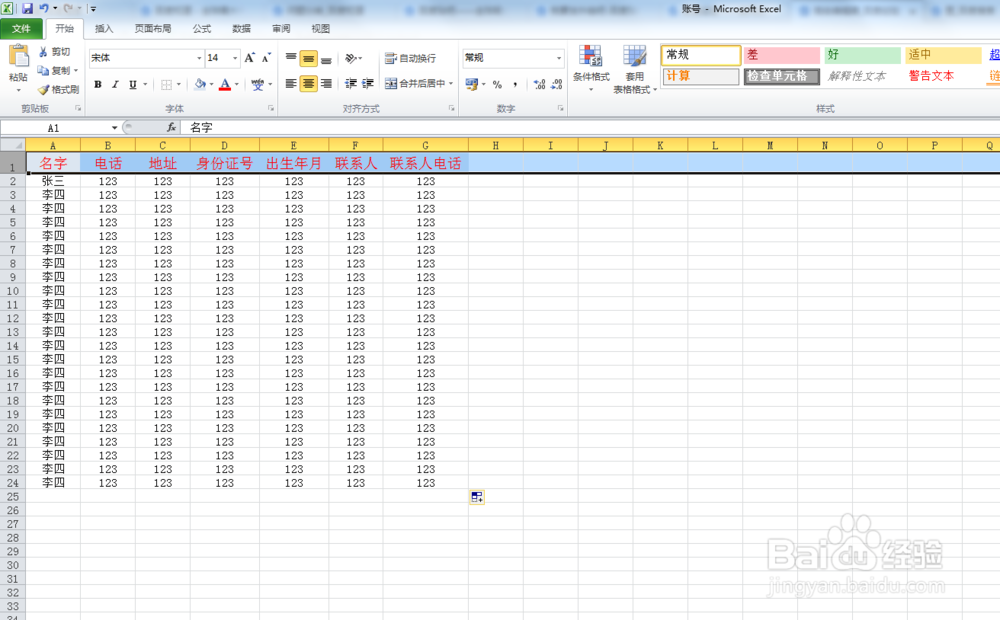Toggle middle vertical alignment
The image size is (1000, 620).
(308, 58)
